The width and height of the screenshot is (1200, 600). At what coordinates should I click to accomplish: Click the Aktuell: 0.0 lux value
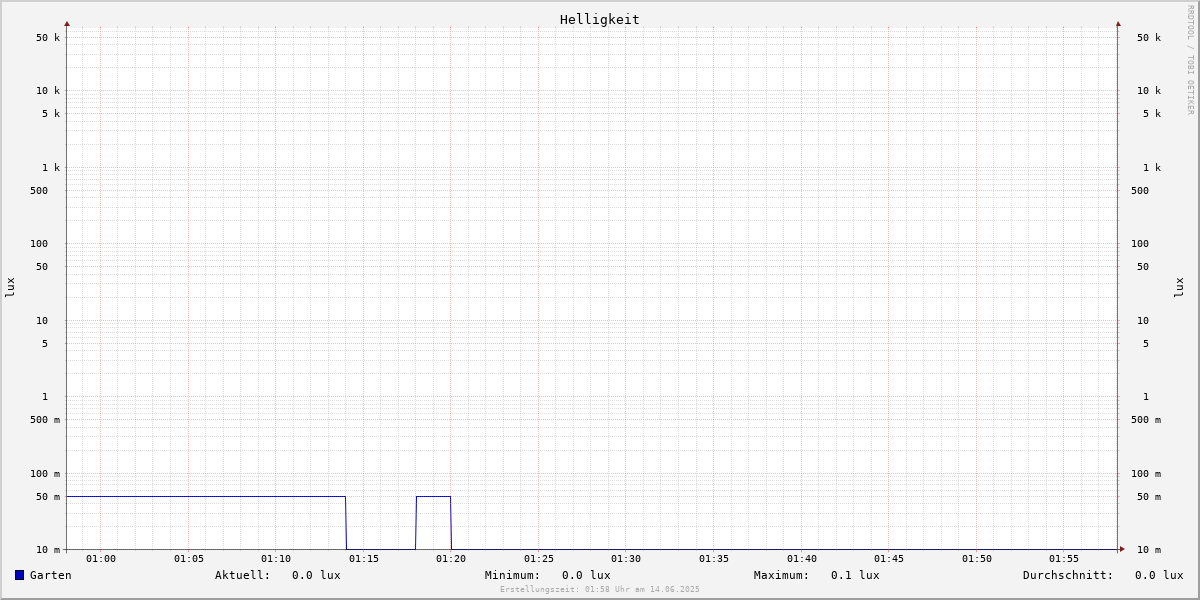click(x=278, y=575)
